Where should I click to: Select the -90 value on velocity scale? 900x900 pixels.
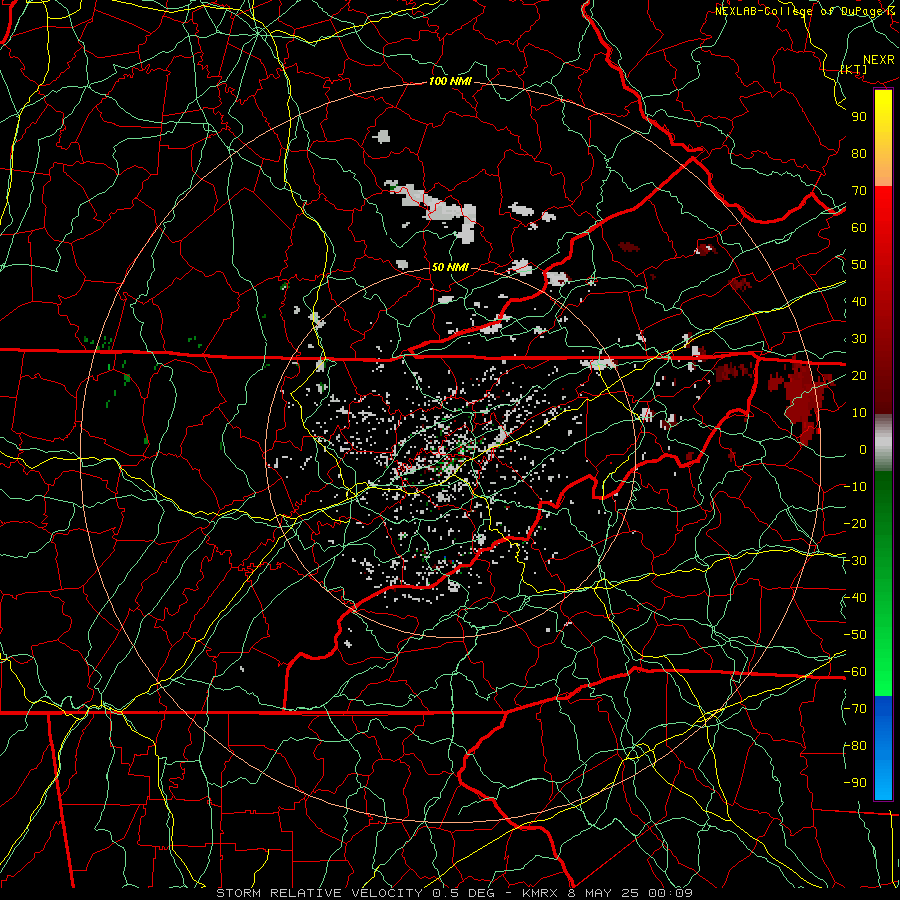click(x=855, y=783)
